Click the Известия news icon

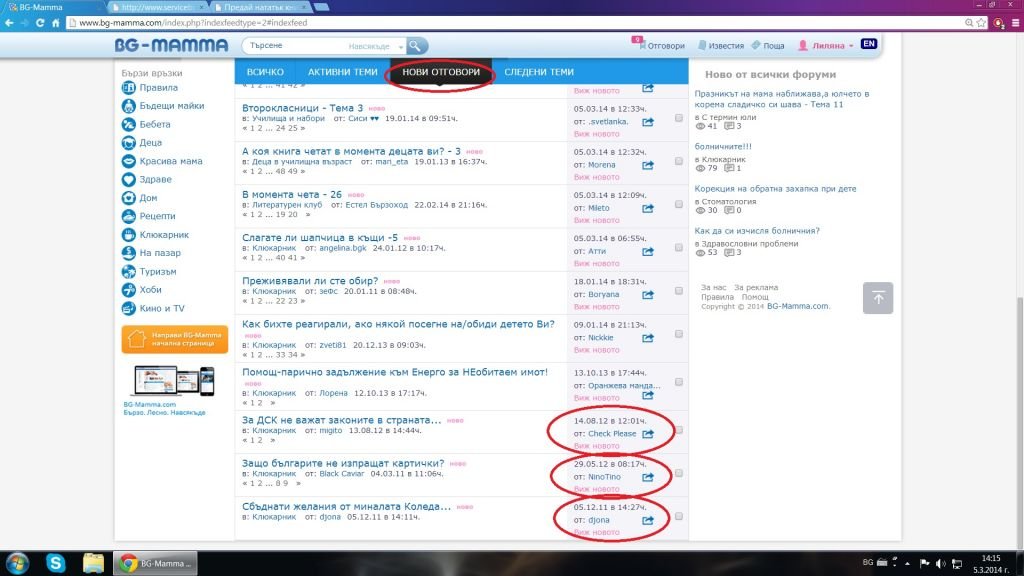pyautogui.click(x=704, y=46)
